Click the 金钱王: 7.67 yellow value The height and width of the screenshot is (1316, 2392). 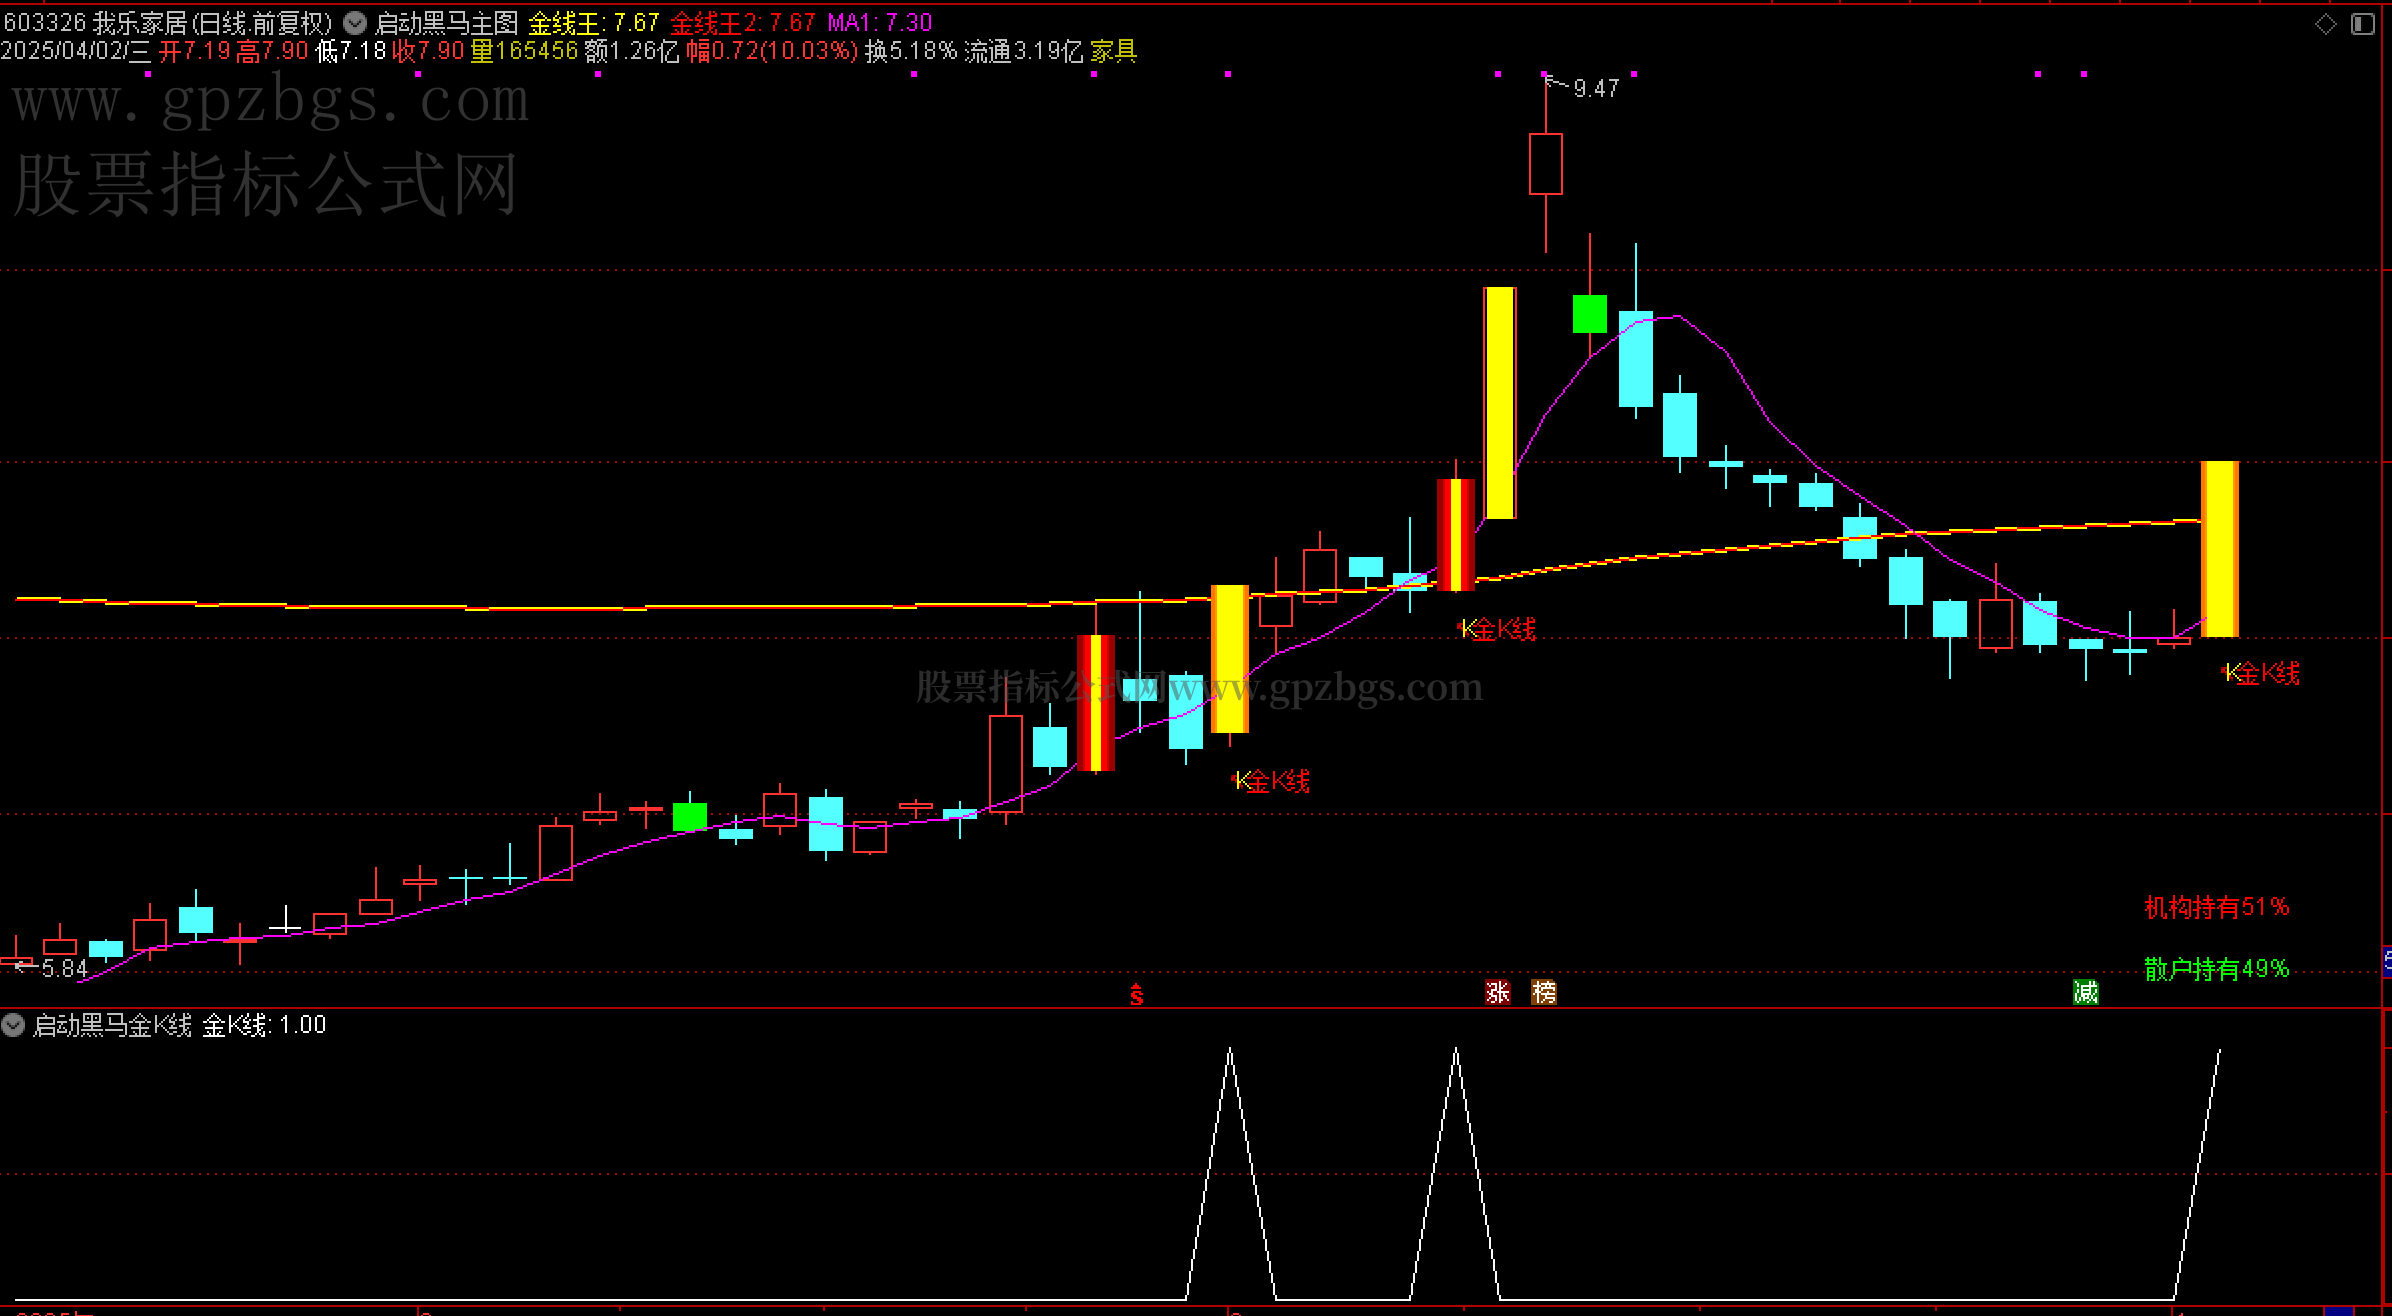tap(594, 22)
